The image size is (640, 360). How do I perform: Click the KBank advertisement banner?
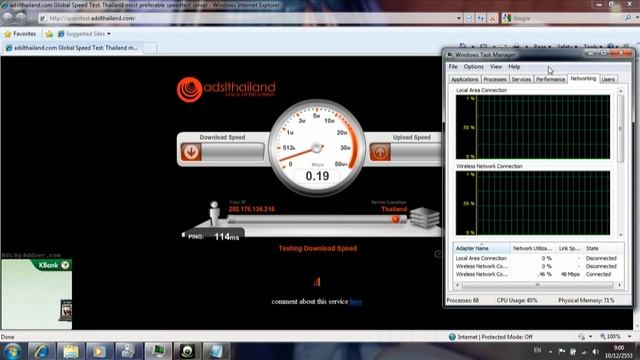37,294
